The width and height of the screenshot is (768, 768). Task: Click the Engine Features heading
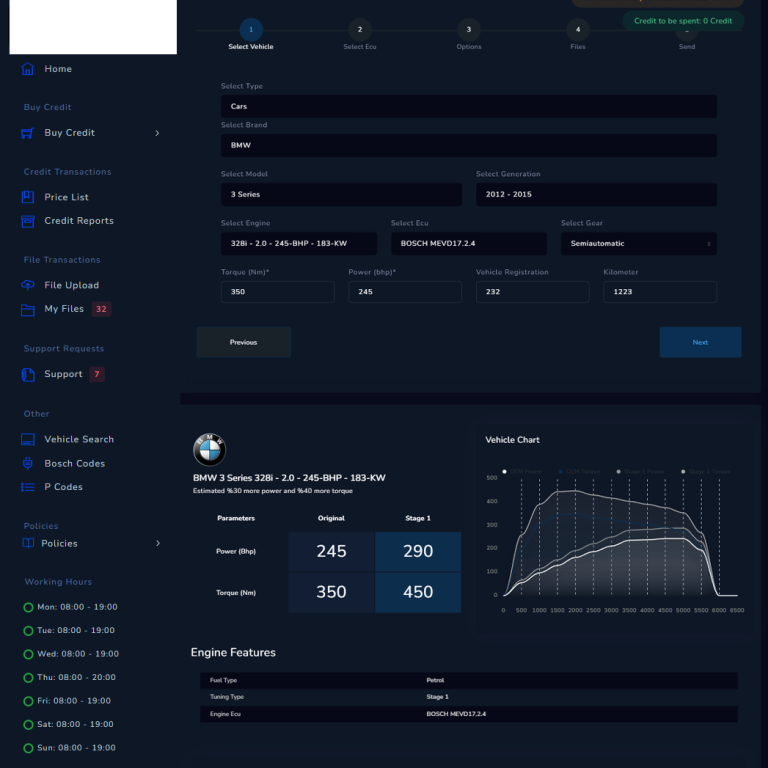click(233, 652)
